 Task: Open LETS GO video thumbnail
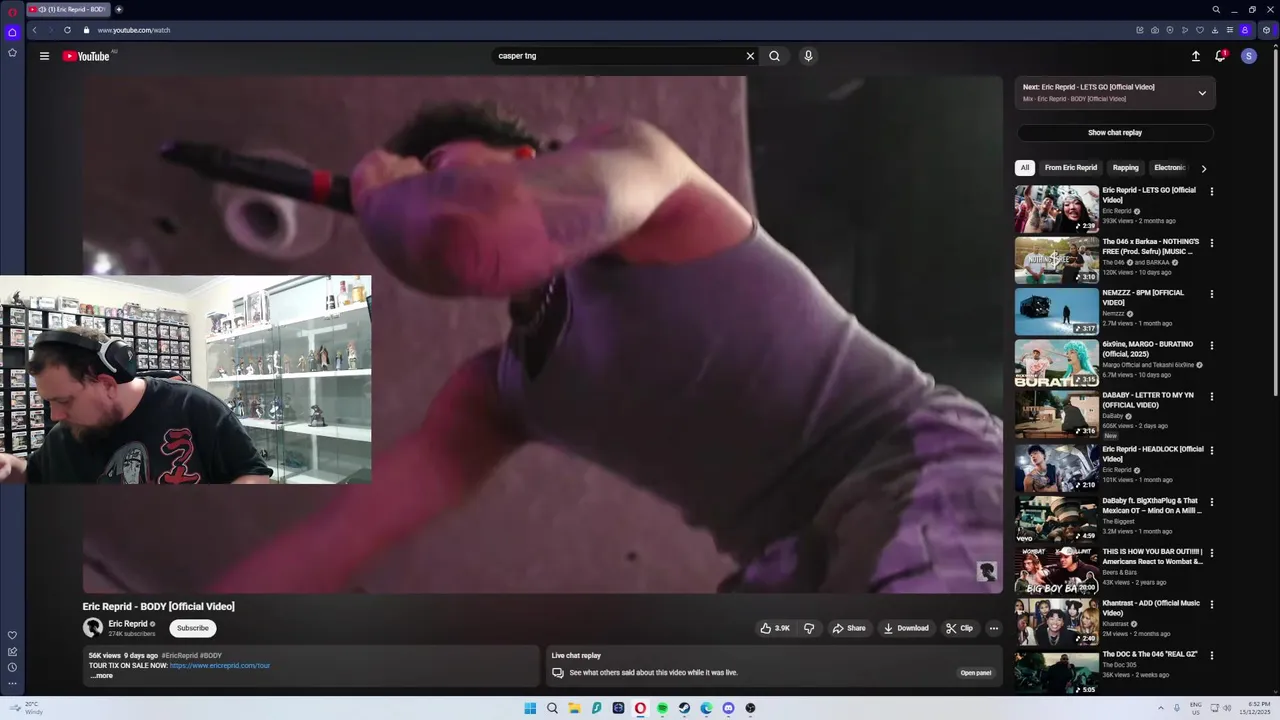point(1056,209)
